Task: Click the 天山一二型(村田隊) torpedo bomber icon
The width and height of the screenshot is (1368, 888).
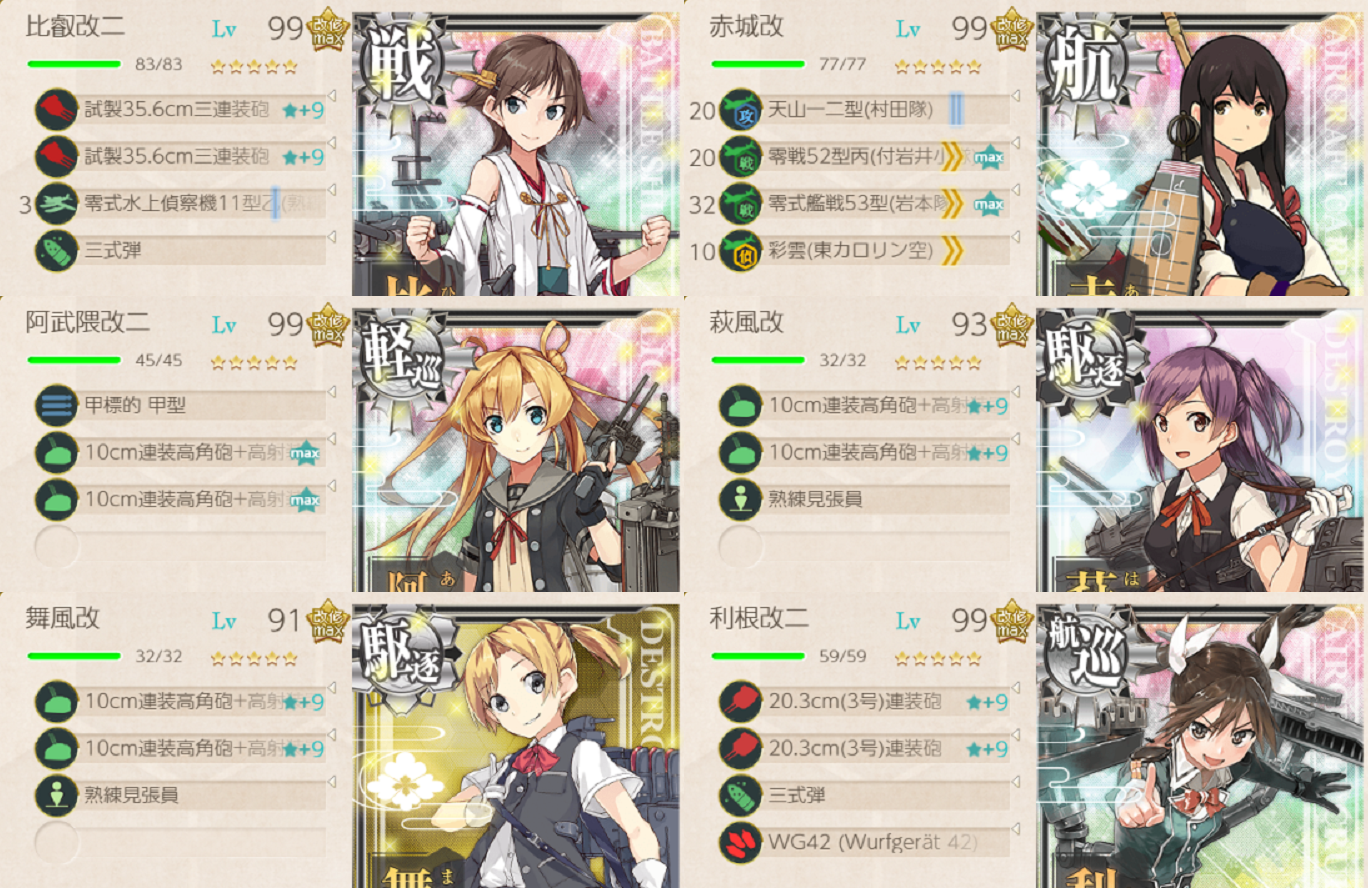Action: (740, 109)
